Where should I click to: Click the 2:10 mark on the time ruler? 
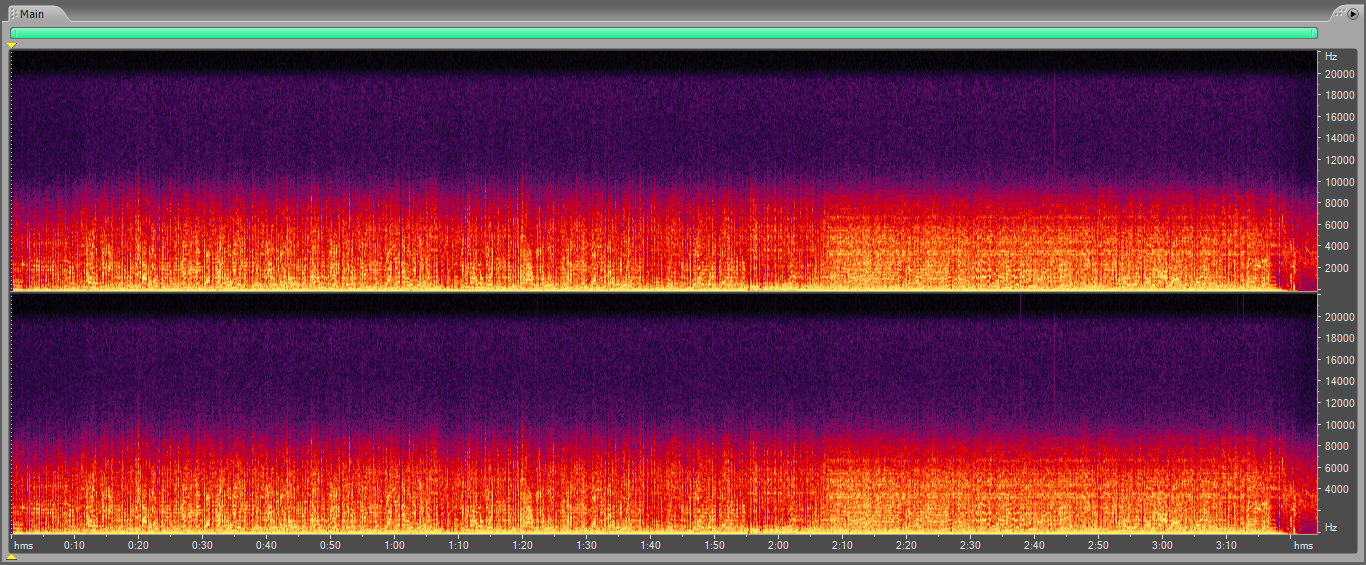pyautogui.click(x=842, y=545)
